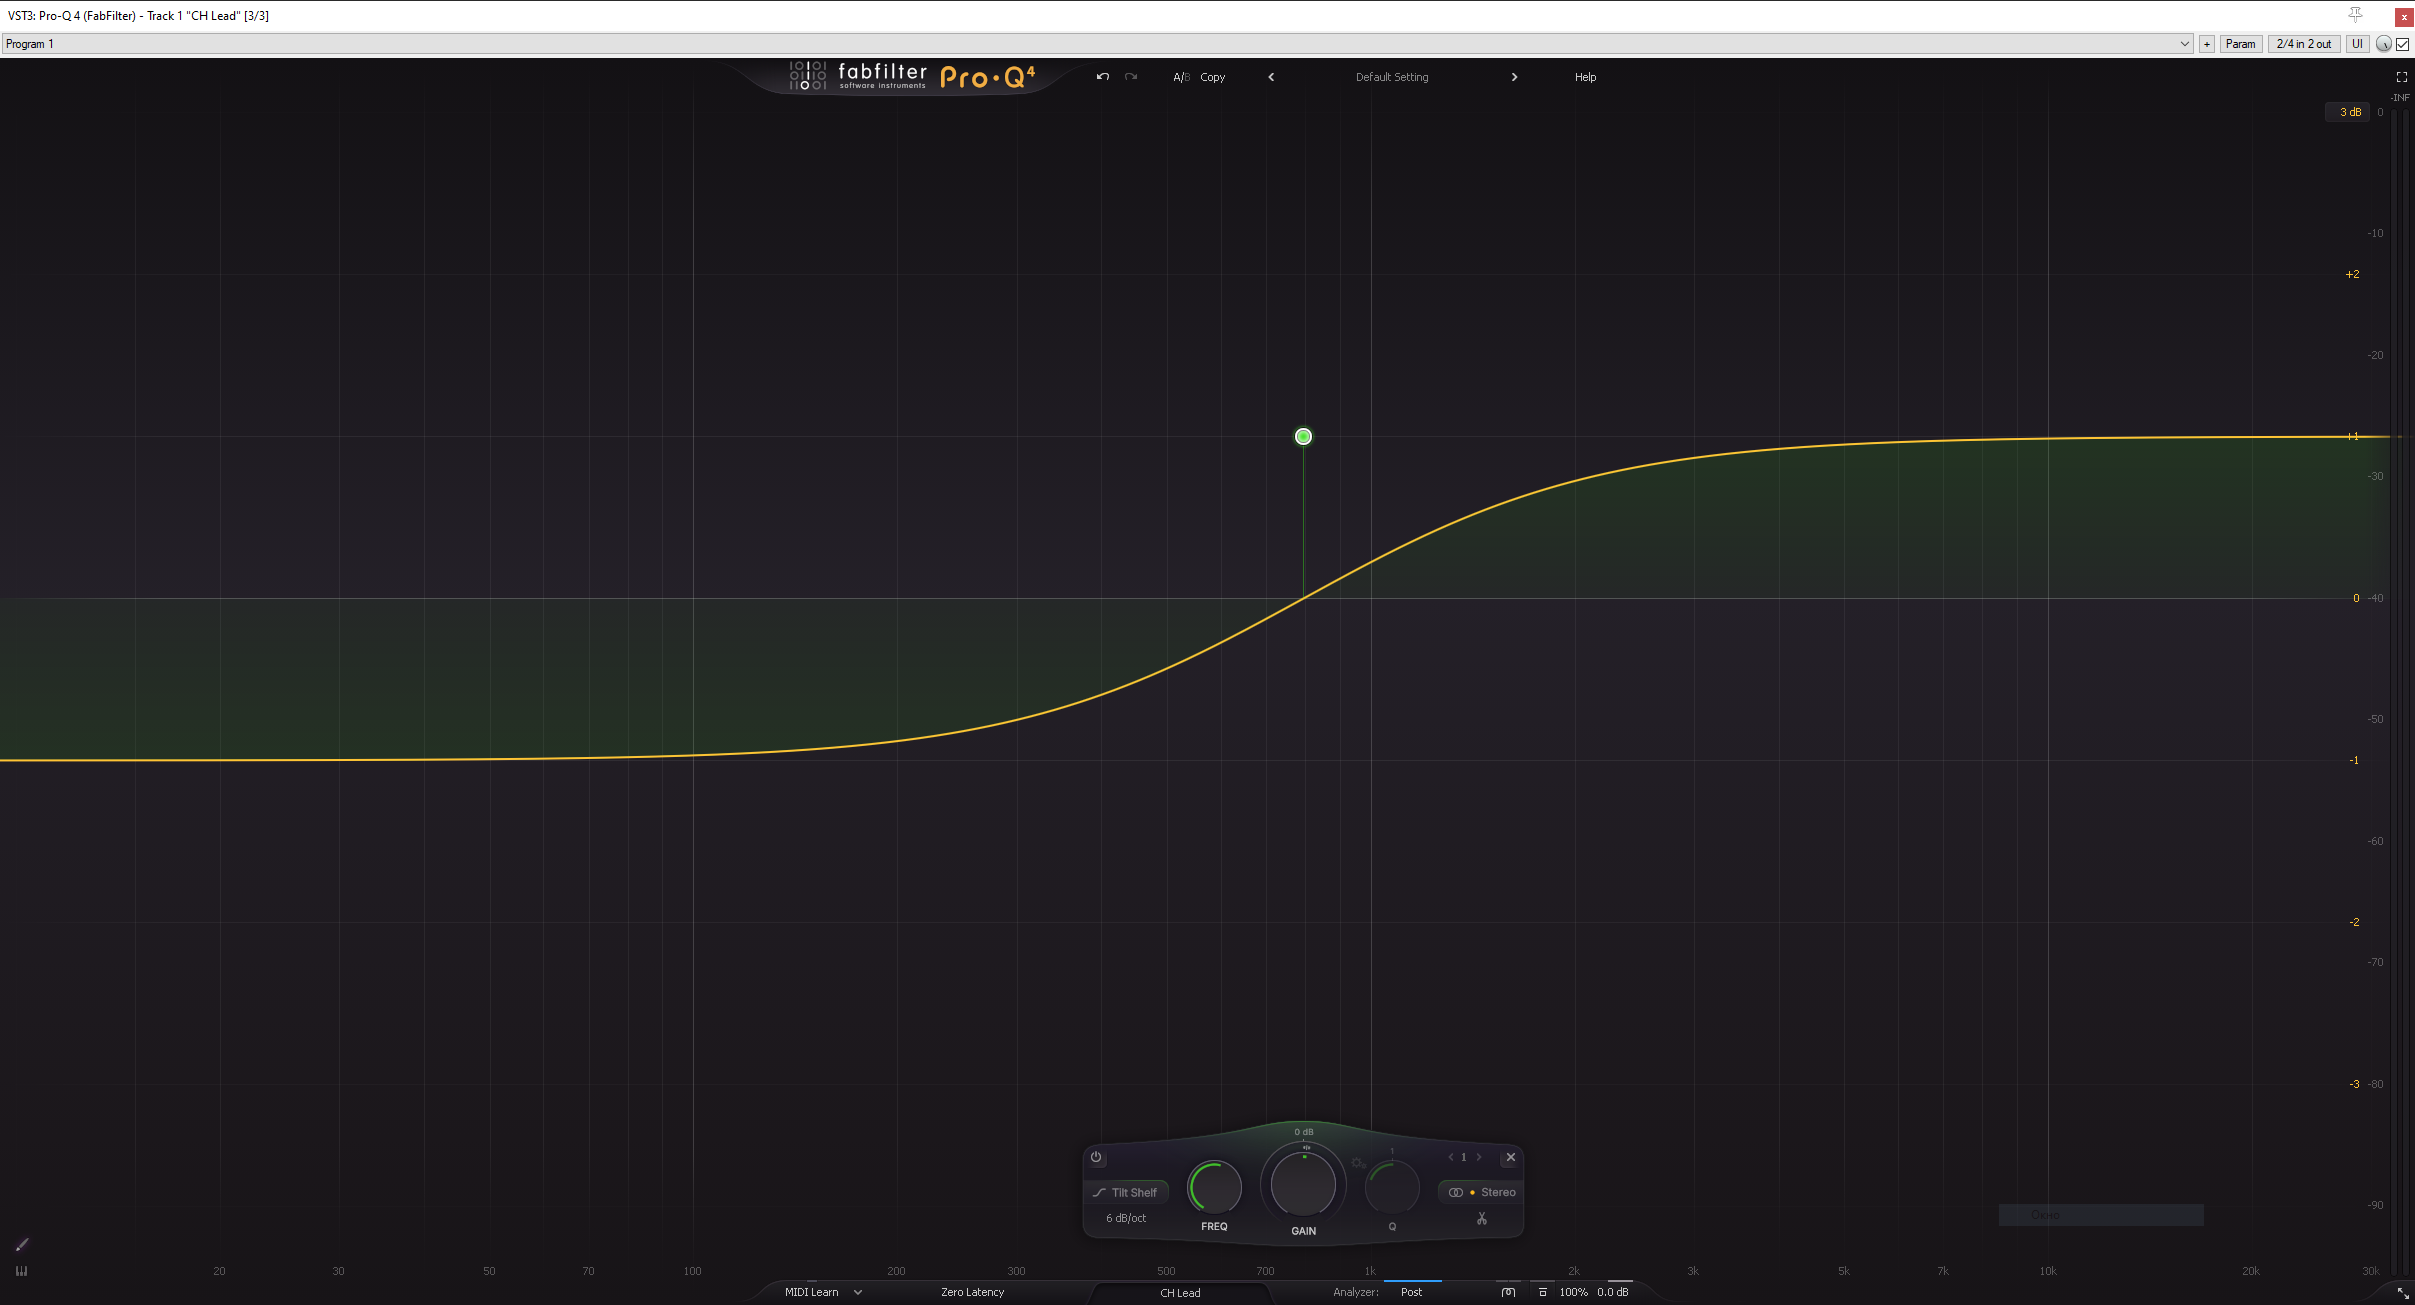Image resolution: width=2415 pixels, height=1305 pixels.
Task: Open the Tilt Shelf filter shape menu
Action: 1126,1192
